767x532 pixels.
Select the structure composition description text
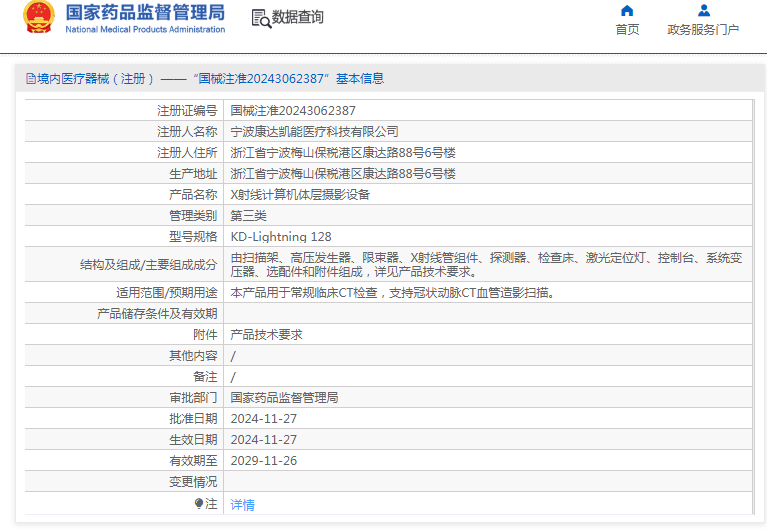click(486, 265)
